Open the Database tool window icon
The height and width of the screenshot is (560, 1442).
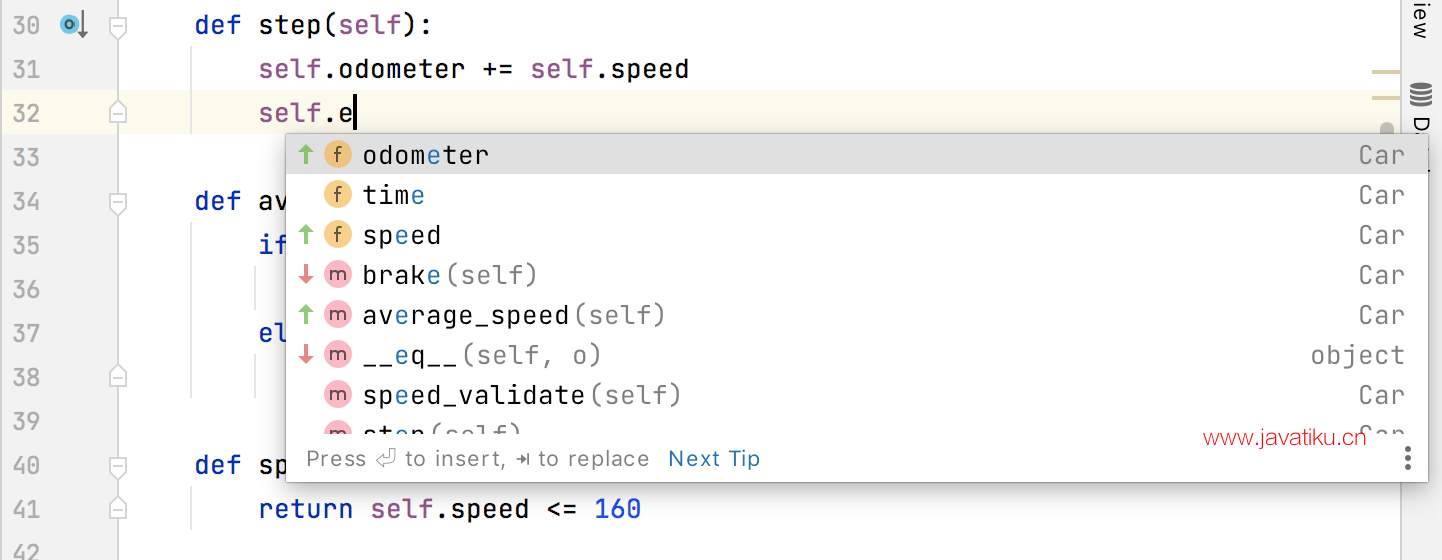pyautogui.click(x=1420, y=96)
